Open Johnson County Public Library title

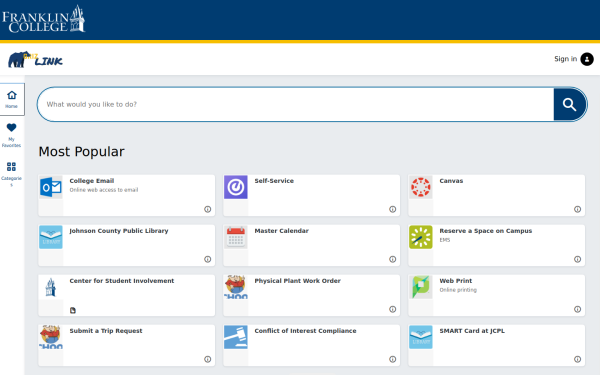pos(119,231)
